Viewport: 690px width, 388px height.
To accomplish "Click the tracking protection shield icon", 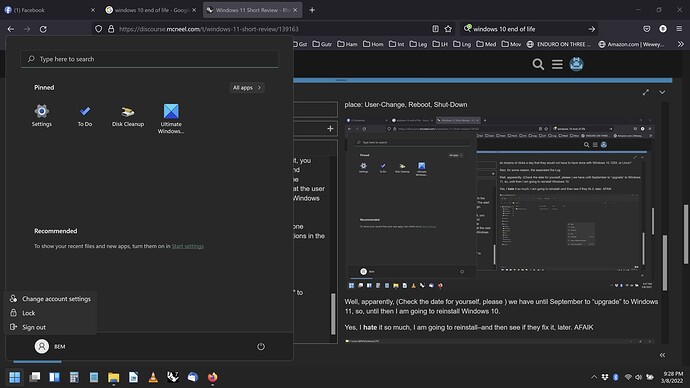I will pyautogui.click(x=99, y=29).
